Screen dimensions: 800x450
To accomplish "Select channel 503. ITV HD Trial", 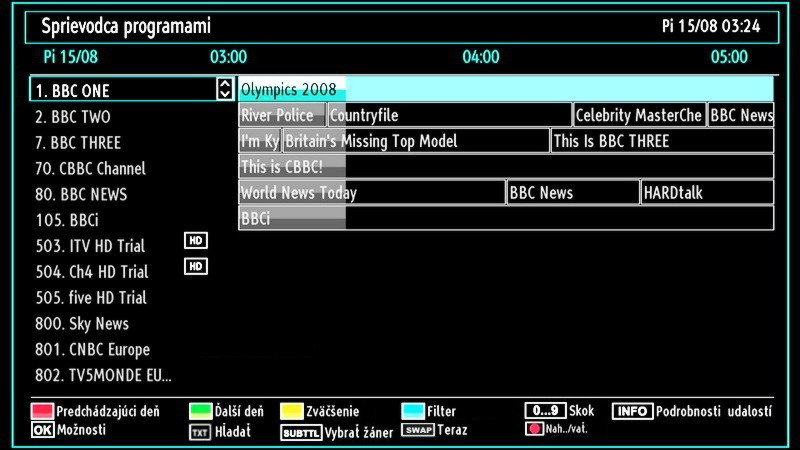I will (x=90, y=246).
